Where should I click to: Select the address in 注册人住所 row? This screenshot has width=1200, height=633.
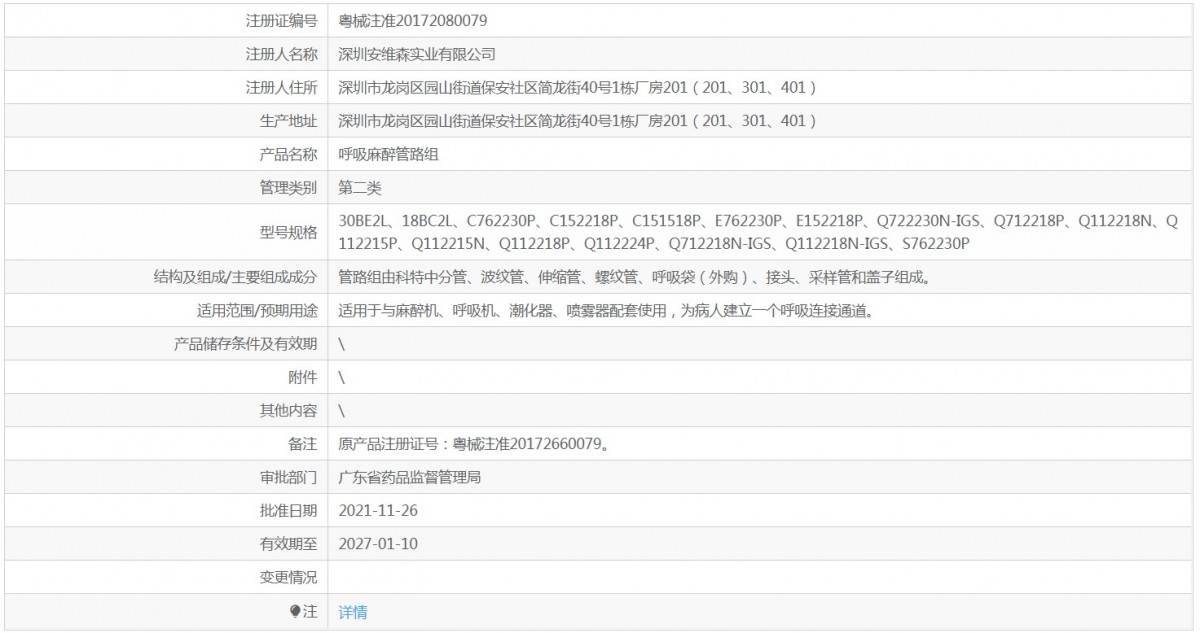pos(579,87)
